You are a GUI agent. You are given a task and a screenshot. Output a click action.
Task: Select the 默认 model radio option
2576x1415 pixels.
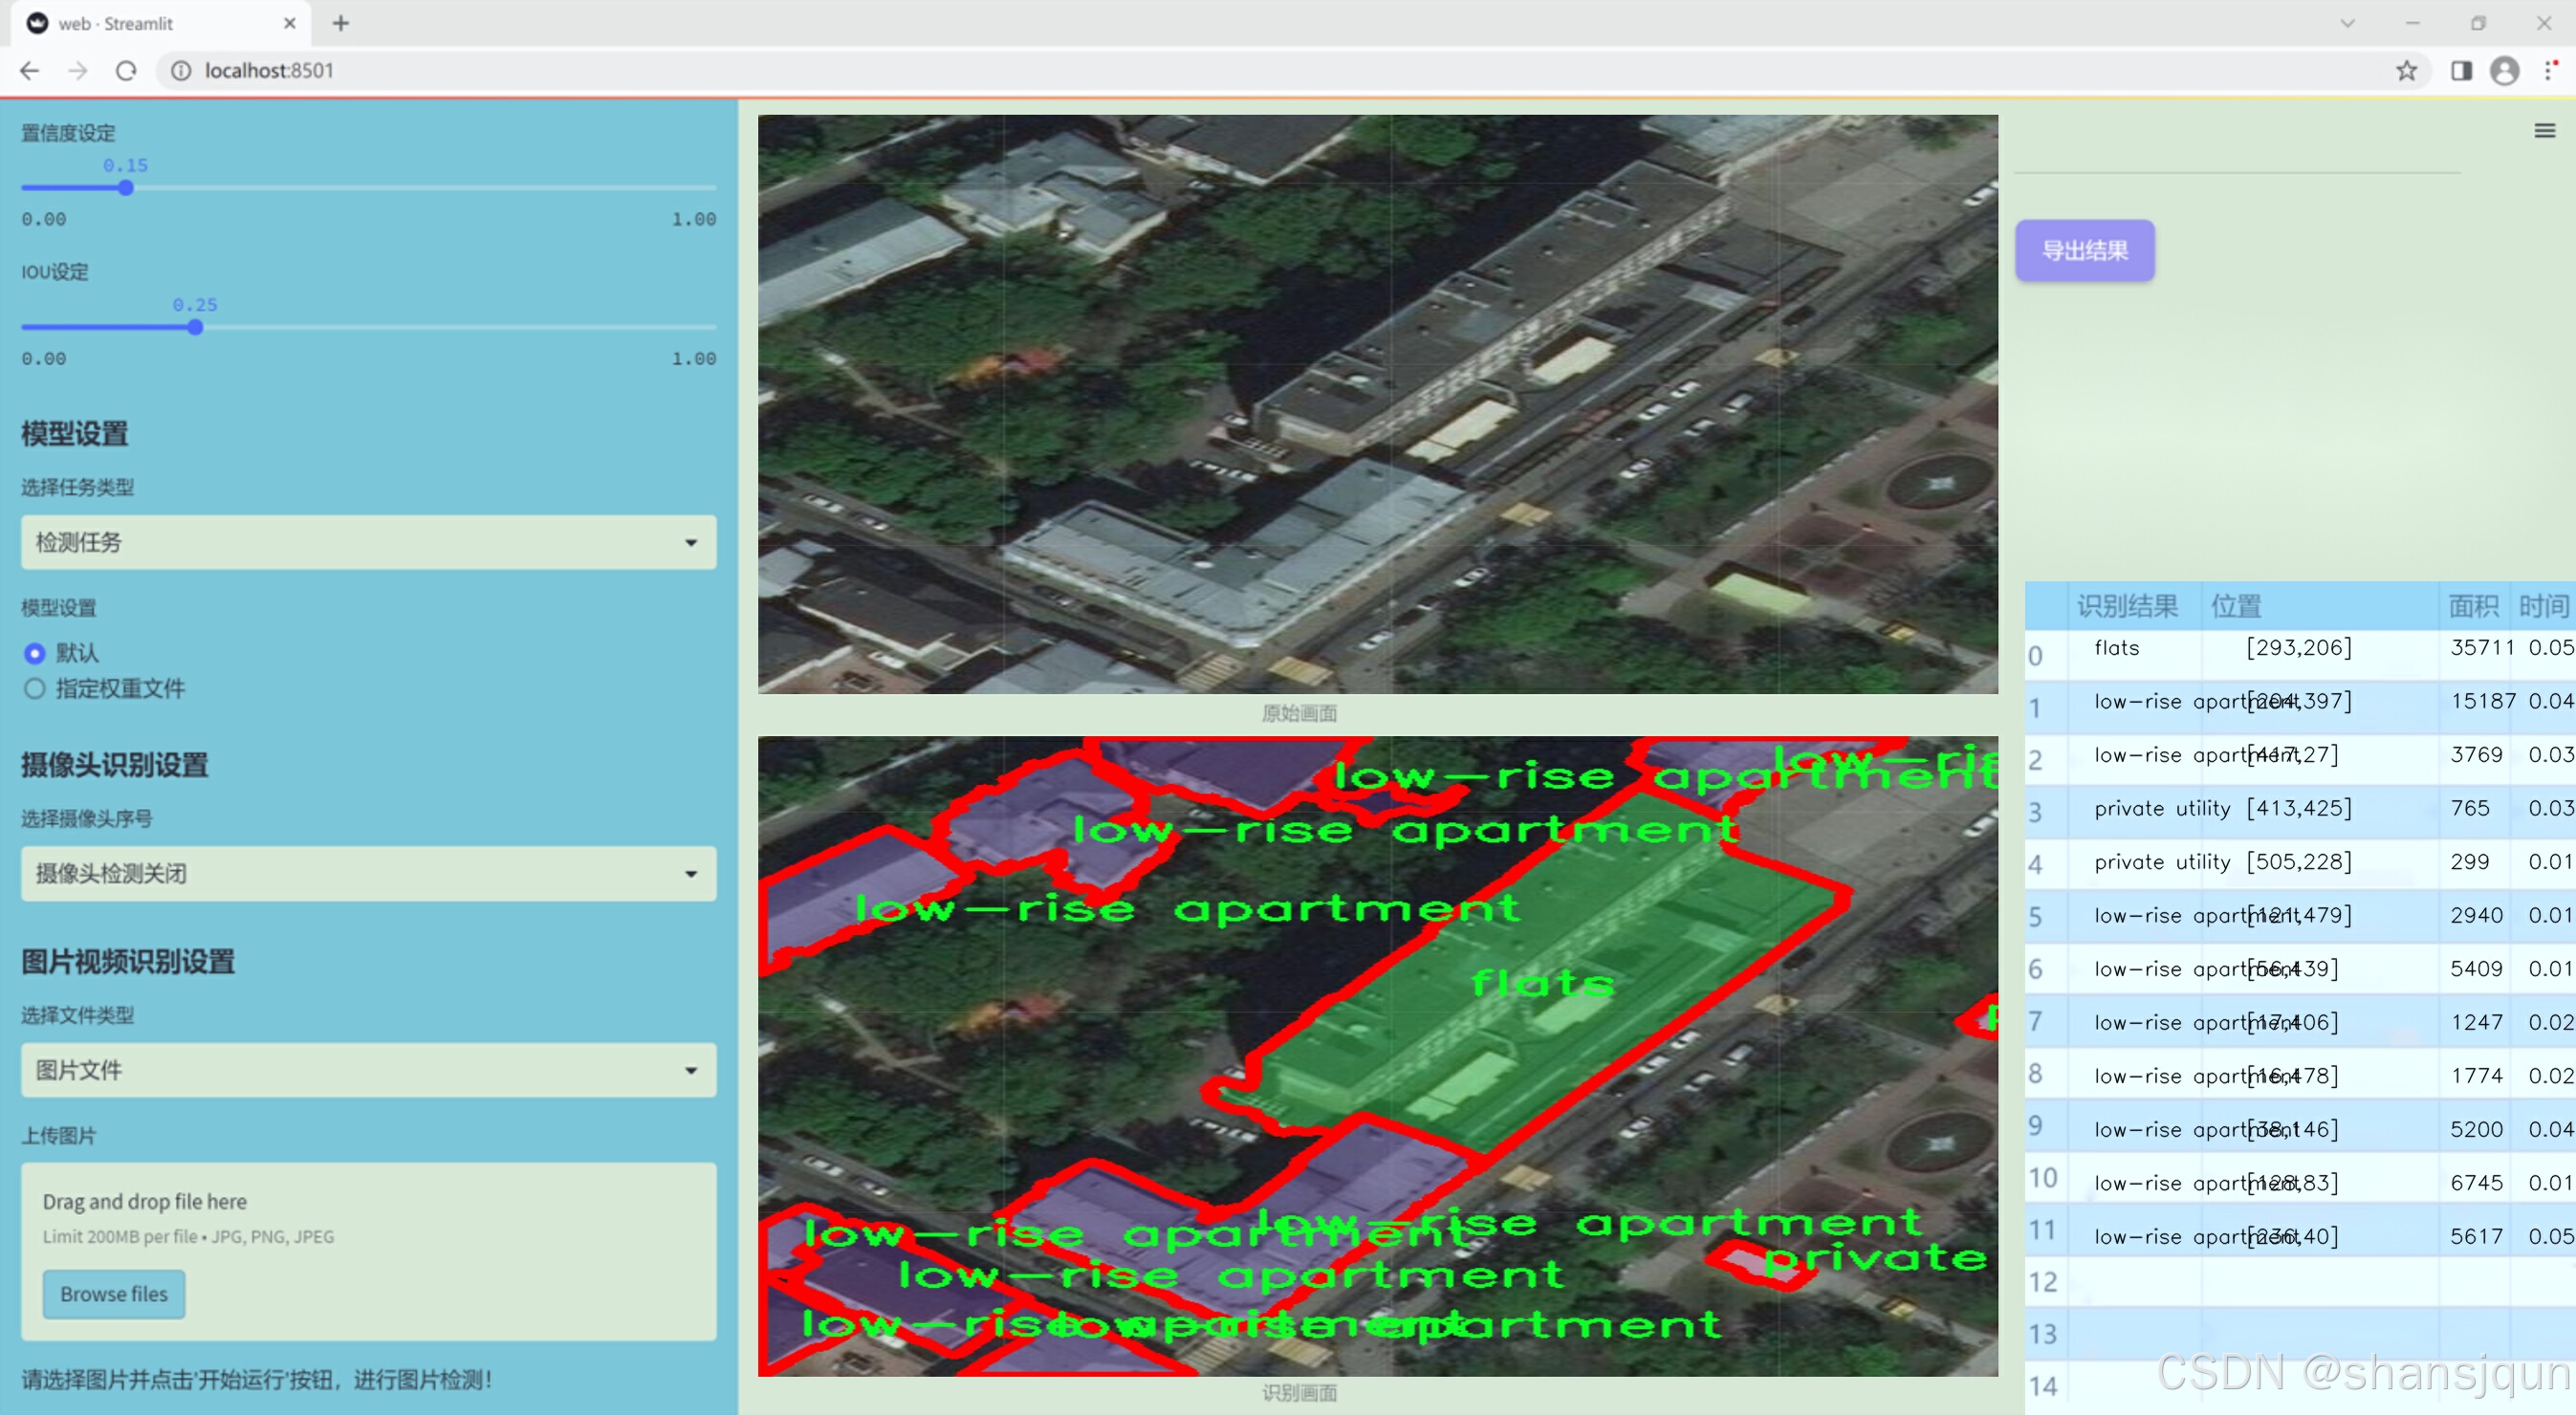[35, 653]
